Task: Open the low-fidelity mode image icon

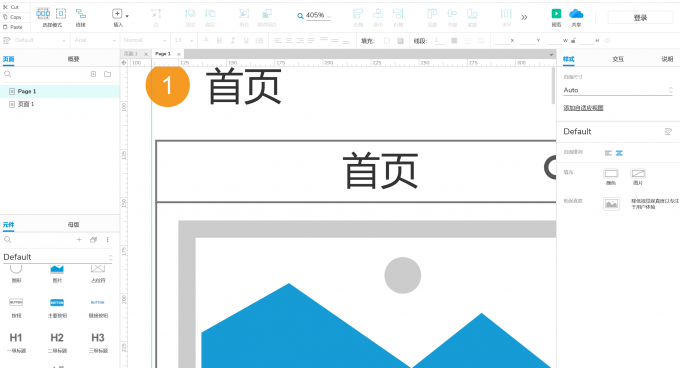Action: pyautogui.click(x=611, y=204)
